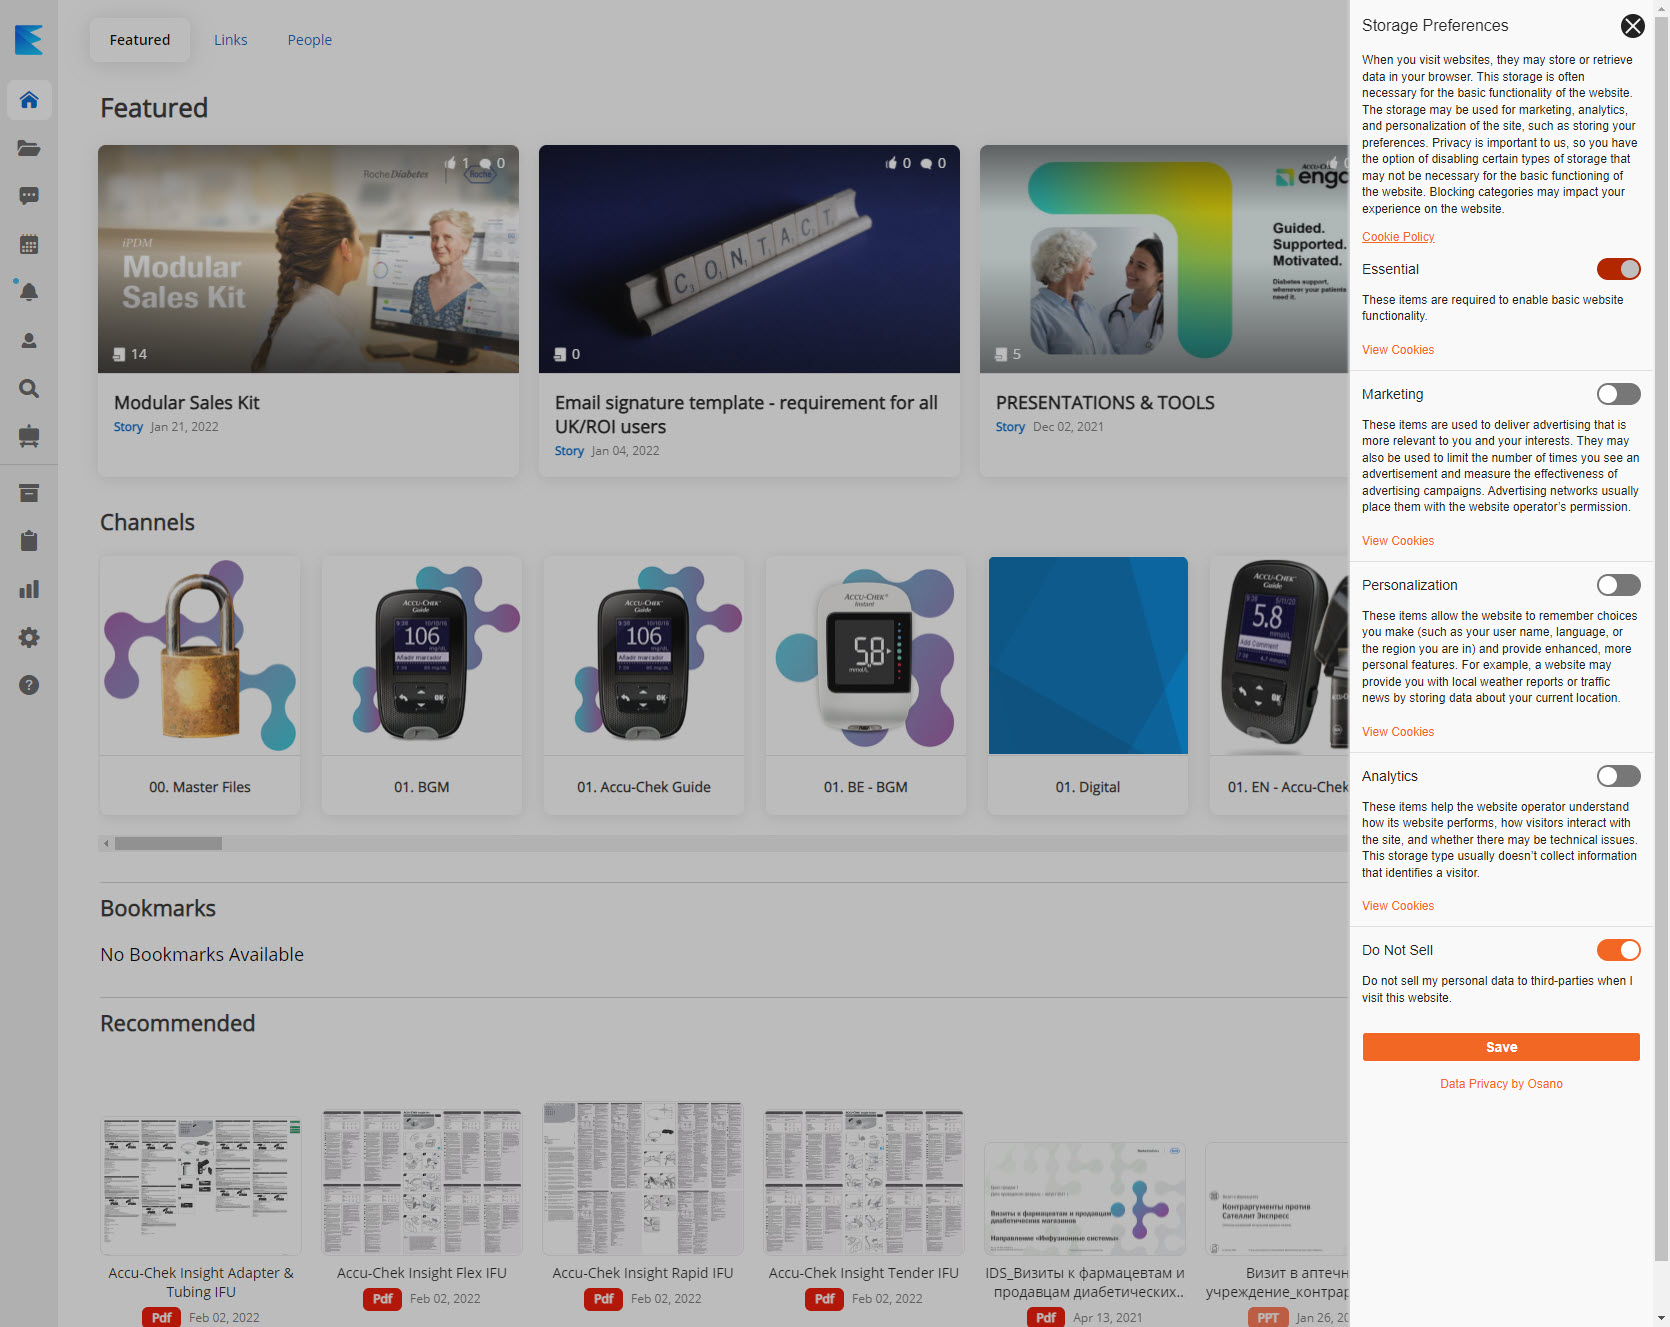The width and height of the screenshot is (1670, 1327).
Task: Enable the Personalization toggle
Action: pos(1618,585)
